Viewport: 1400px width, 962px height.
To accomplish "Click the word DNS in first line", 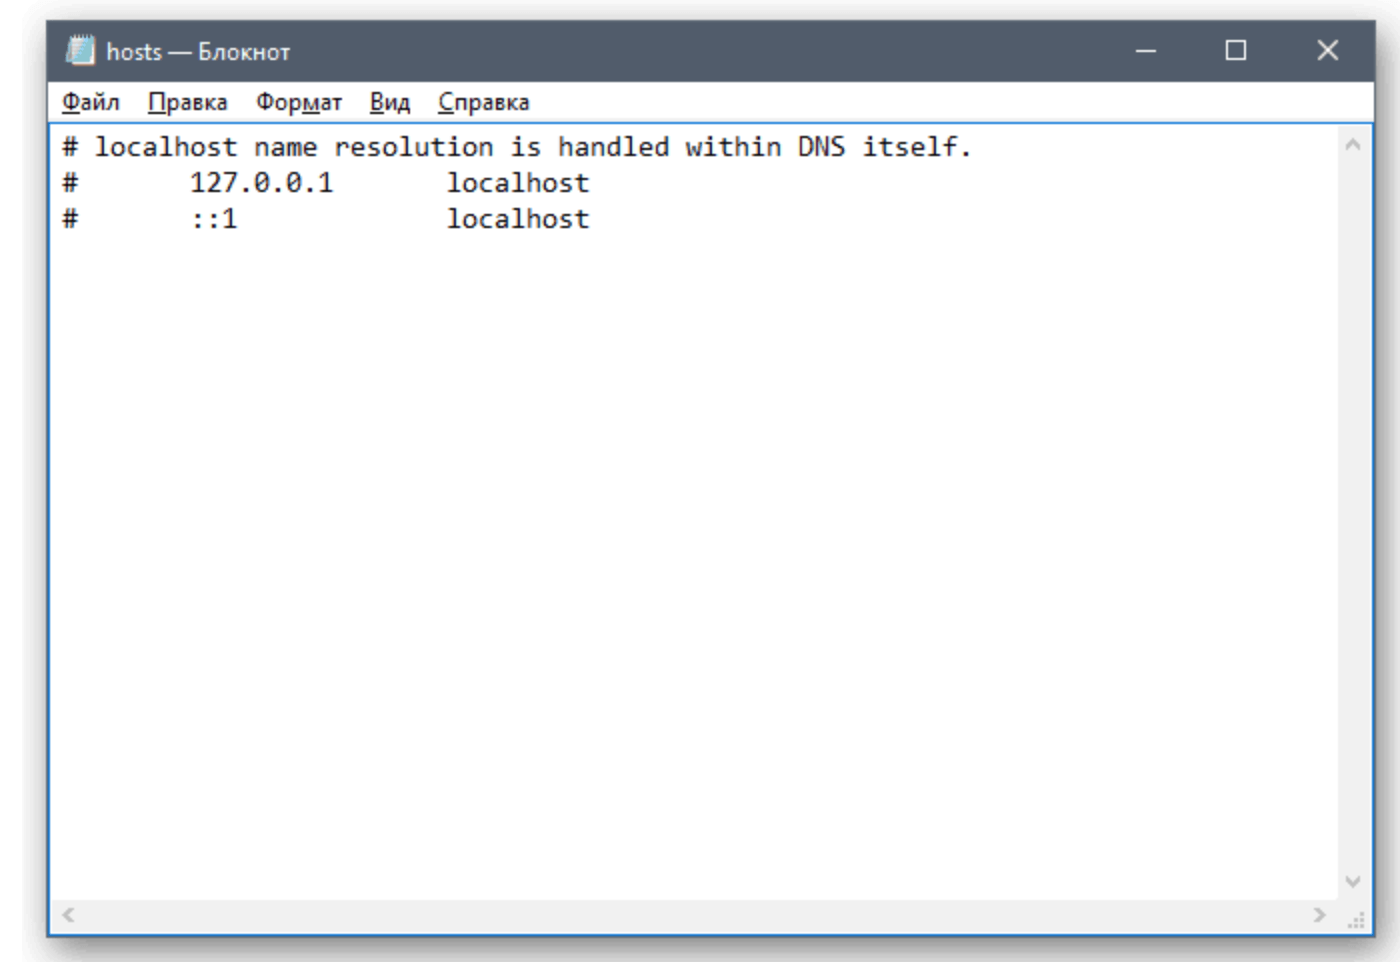I will tap(820, 147).
